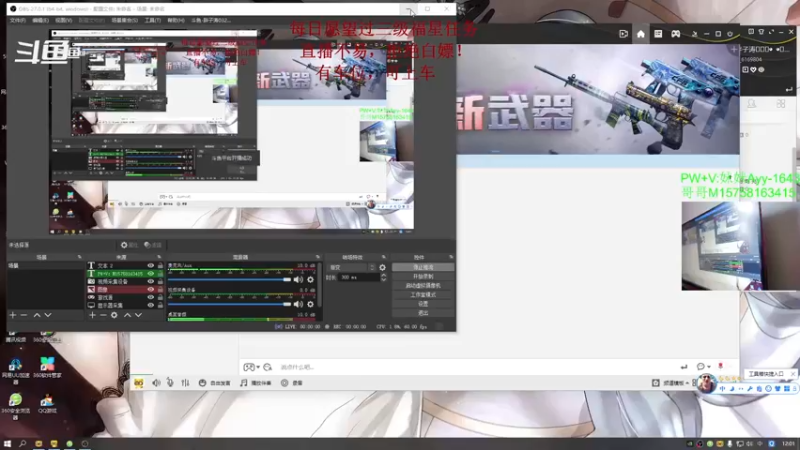Adjust the 麦克风/Aux volume slider
The height and width of the screenshot is (450, 800).
(229, 280)
